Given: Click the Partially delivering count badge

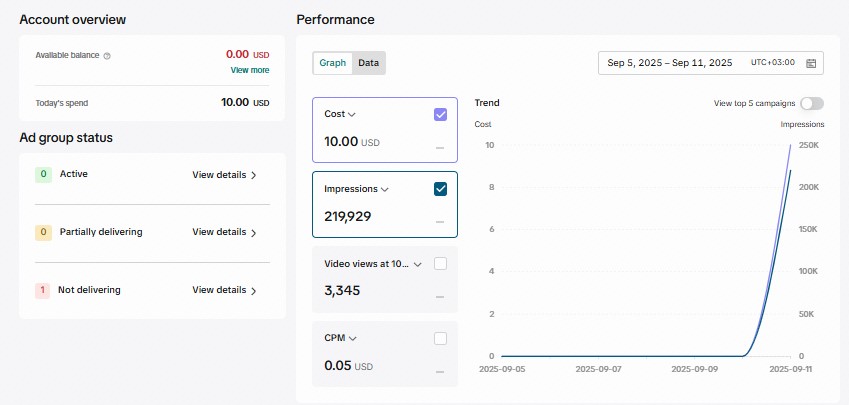Looking at the screenshot, I should [43, 233].
